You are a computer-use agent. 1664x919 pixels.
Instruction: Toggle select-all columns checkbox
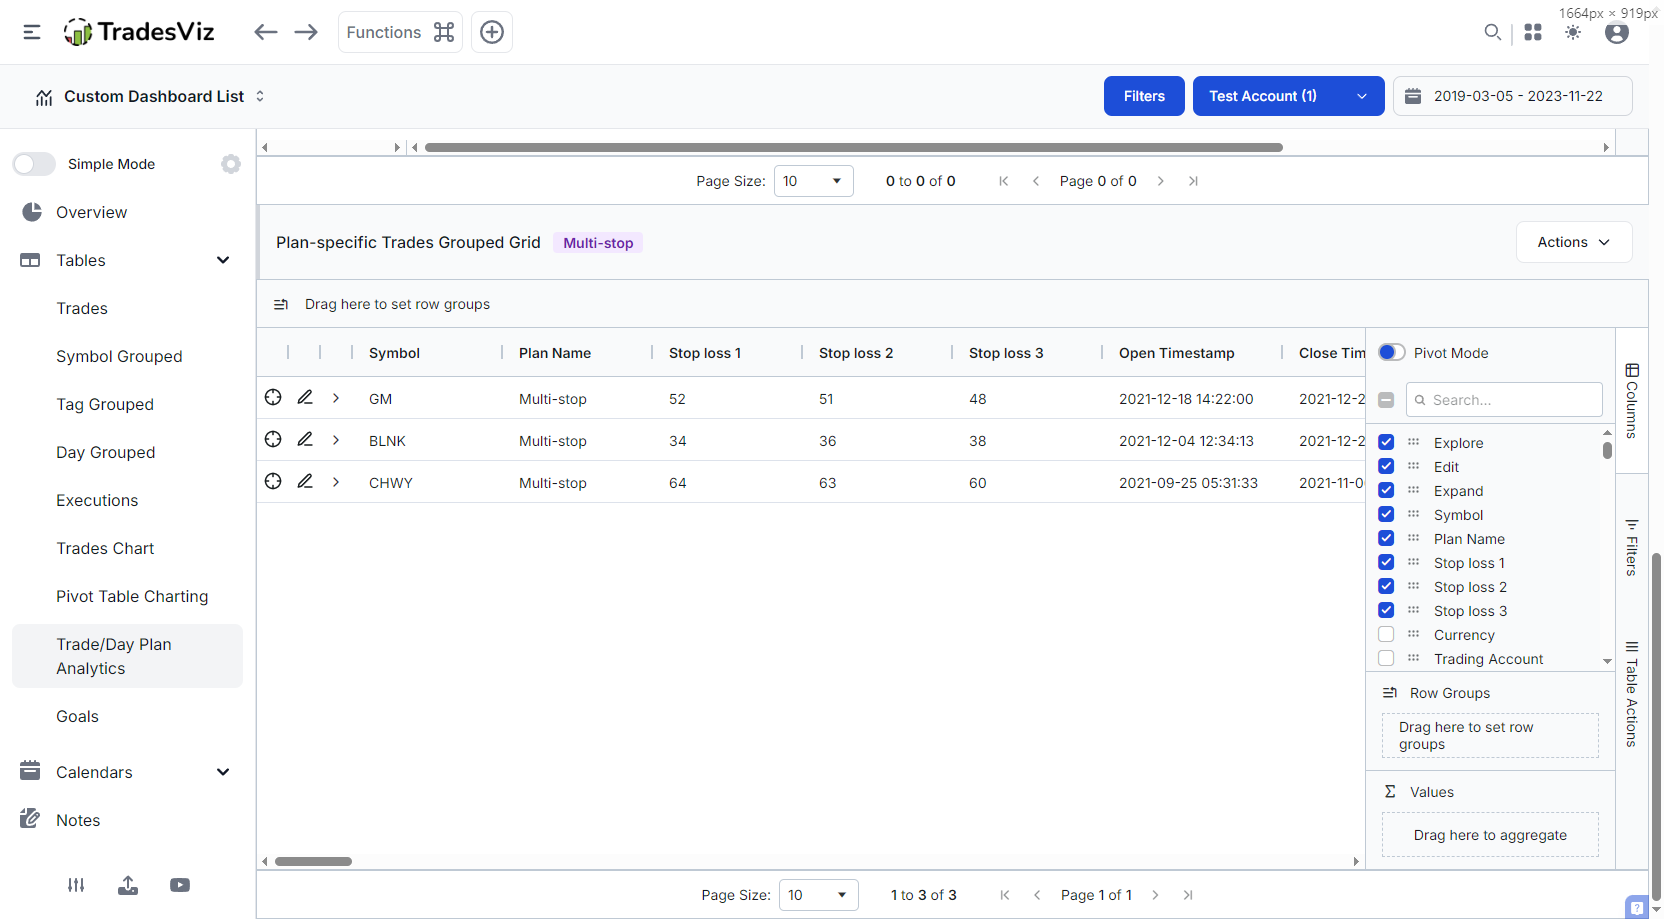(x=1386, y=400)
